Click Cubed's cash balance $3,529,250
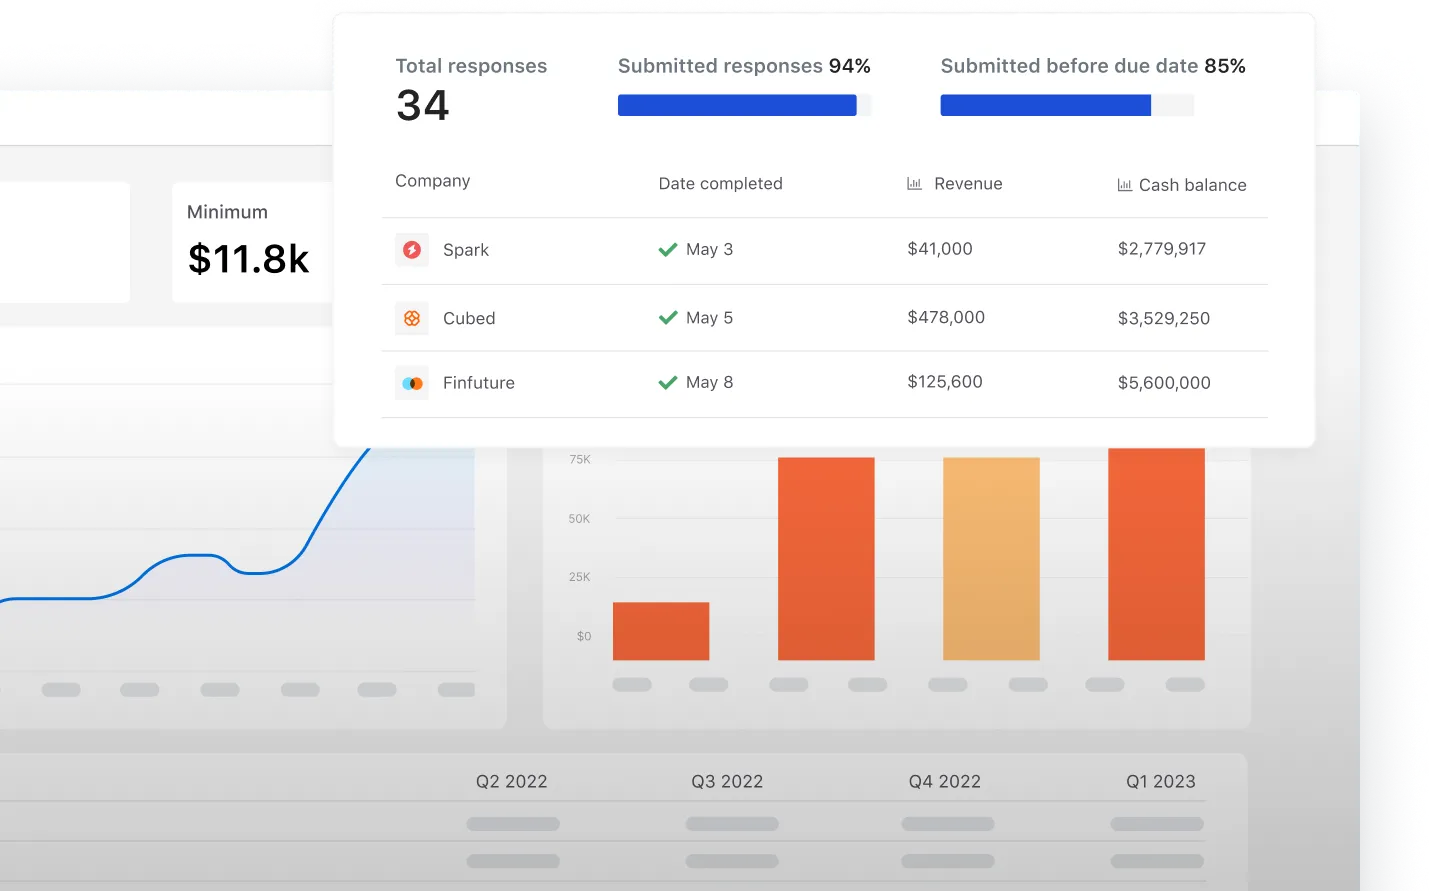 (1164, 318)
